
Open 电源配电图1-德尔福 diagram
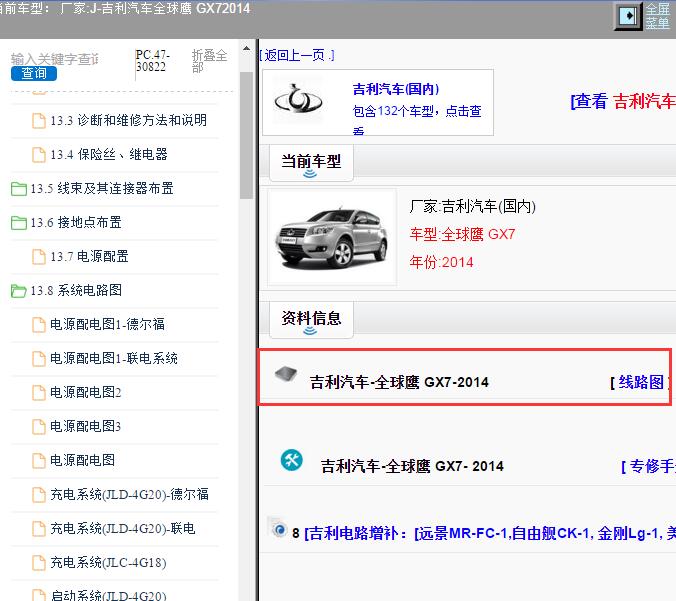pyautogui.click(x=107, y=324)
